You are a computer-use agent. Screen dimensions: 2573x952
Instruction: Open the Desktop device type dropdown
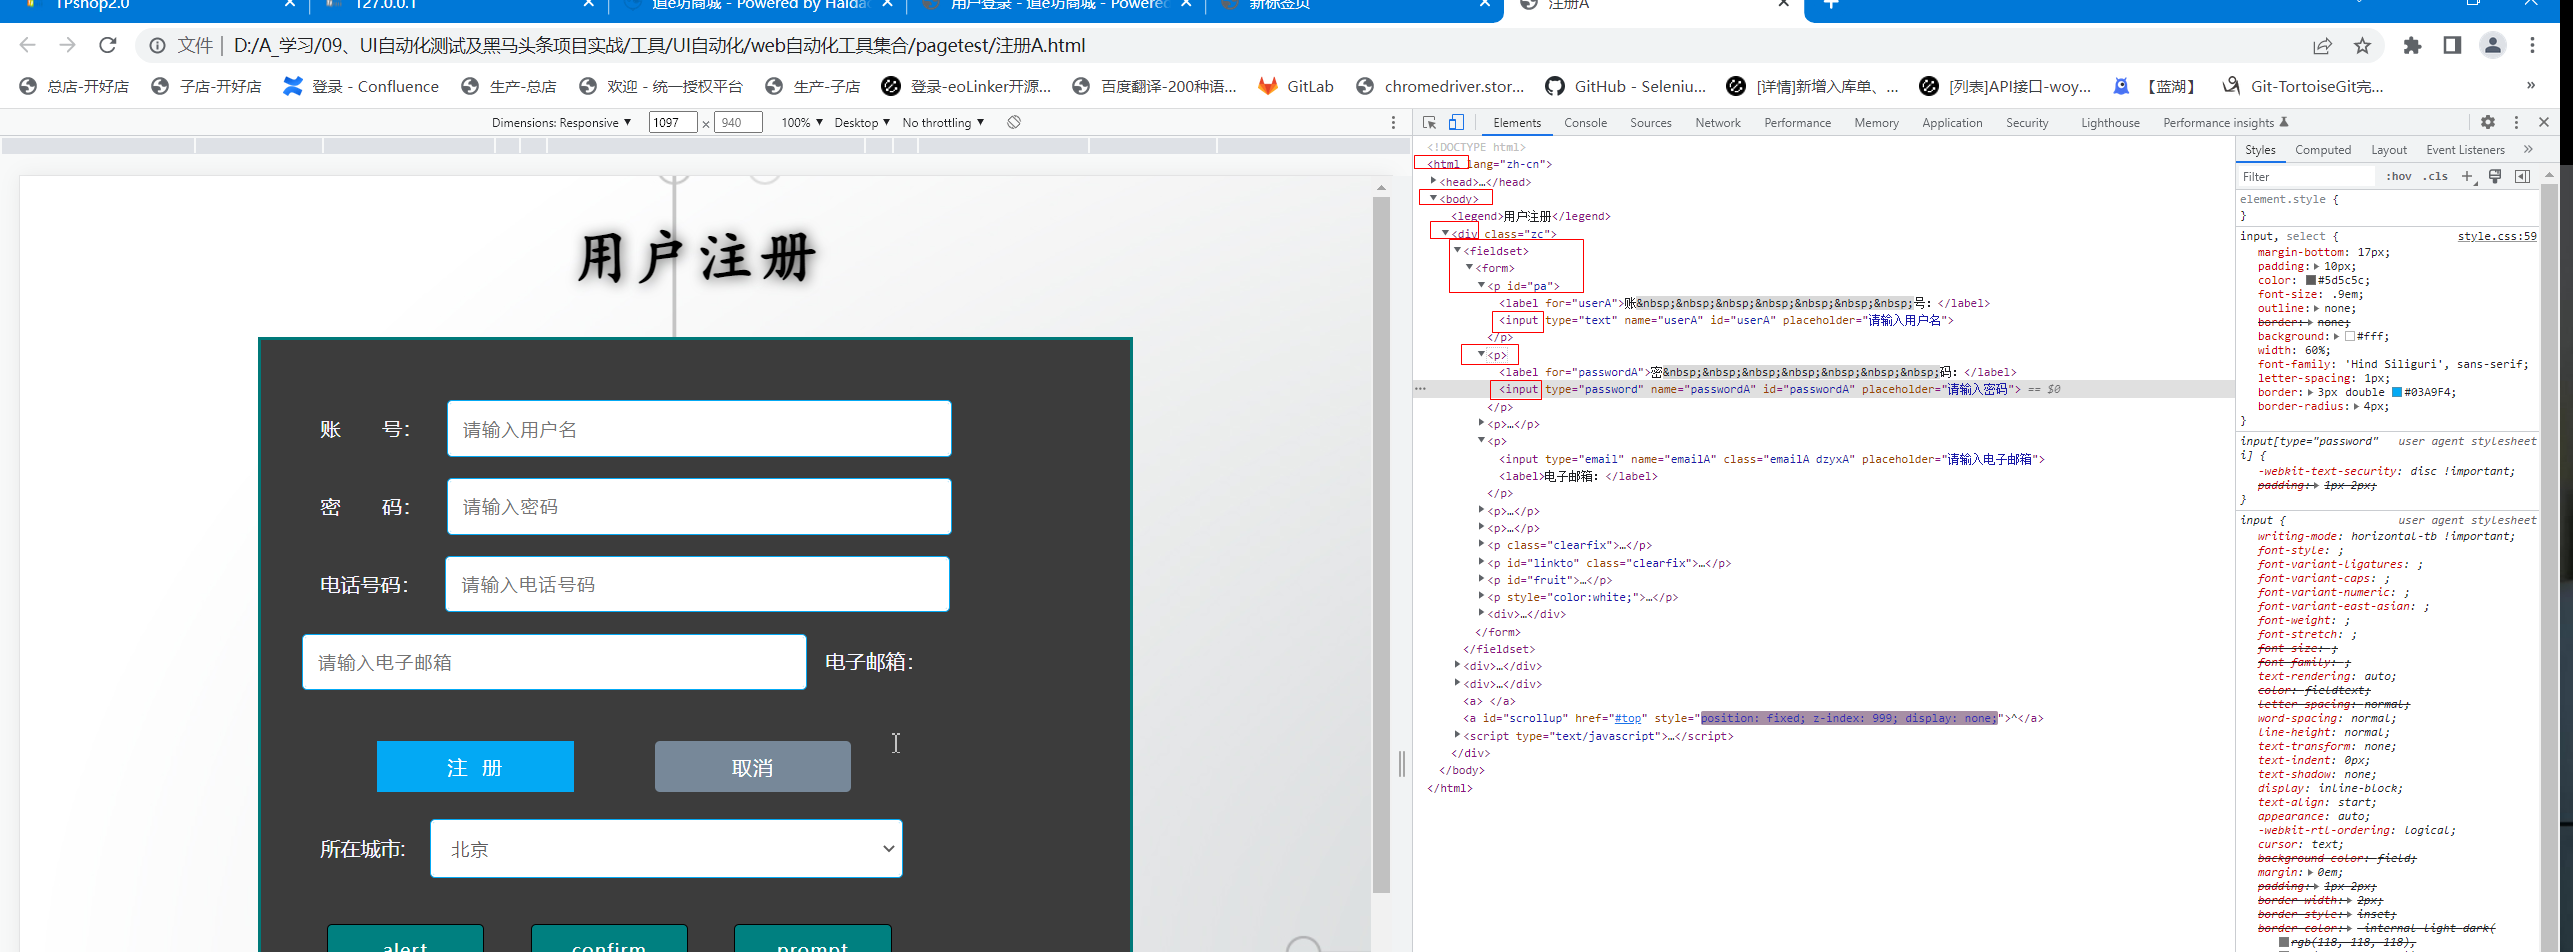click(862, 122)
